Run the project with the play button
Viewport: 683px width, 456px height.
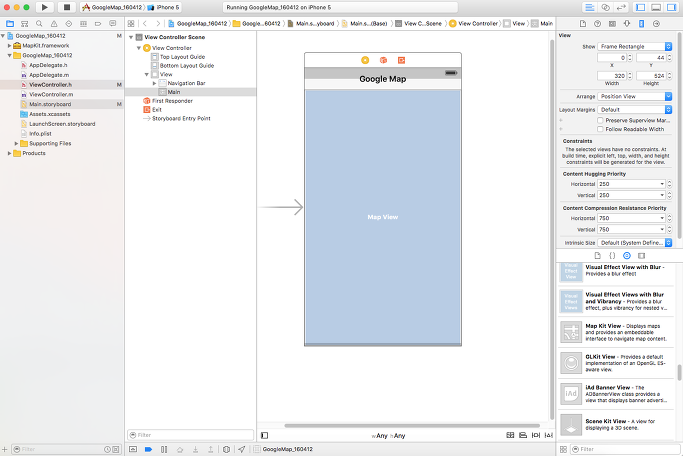pos(44,7)
